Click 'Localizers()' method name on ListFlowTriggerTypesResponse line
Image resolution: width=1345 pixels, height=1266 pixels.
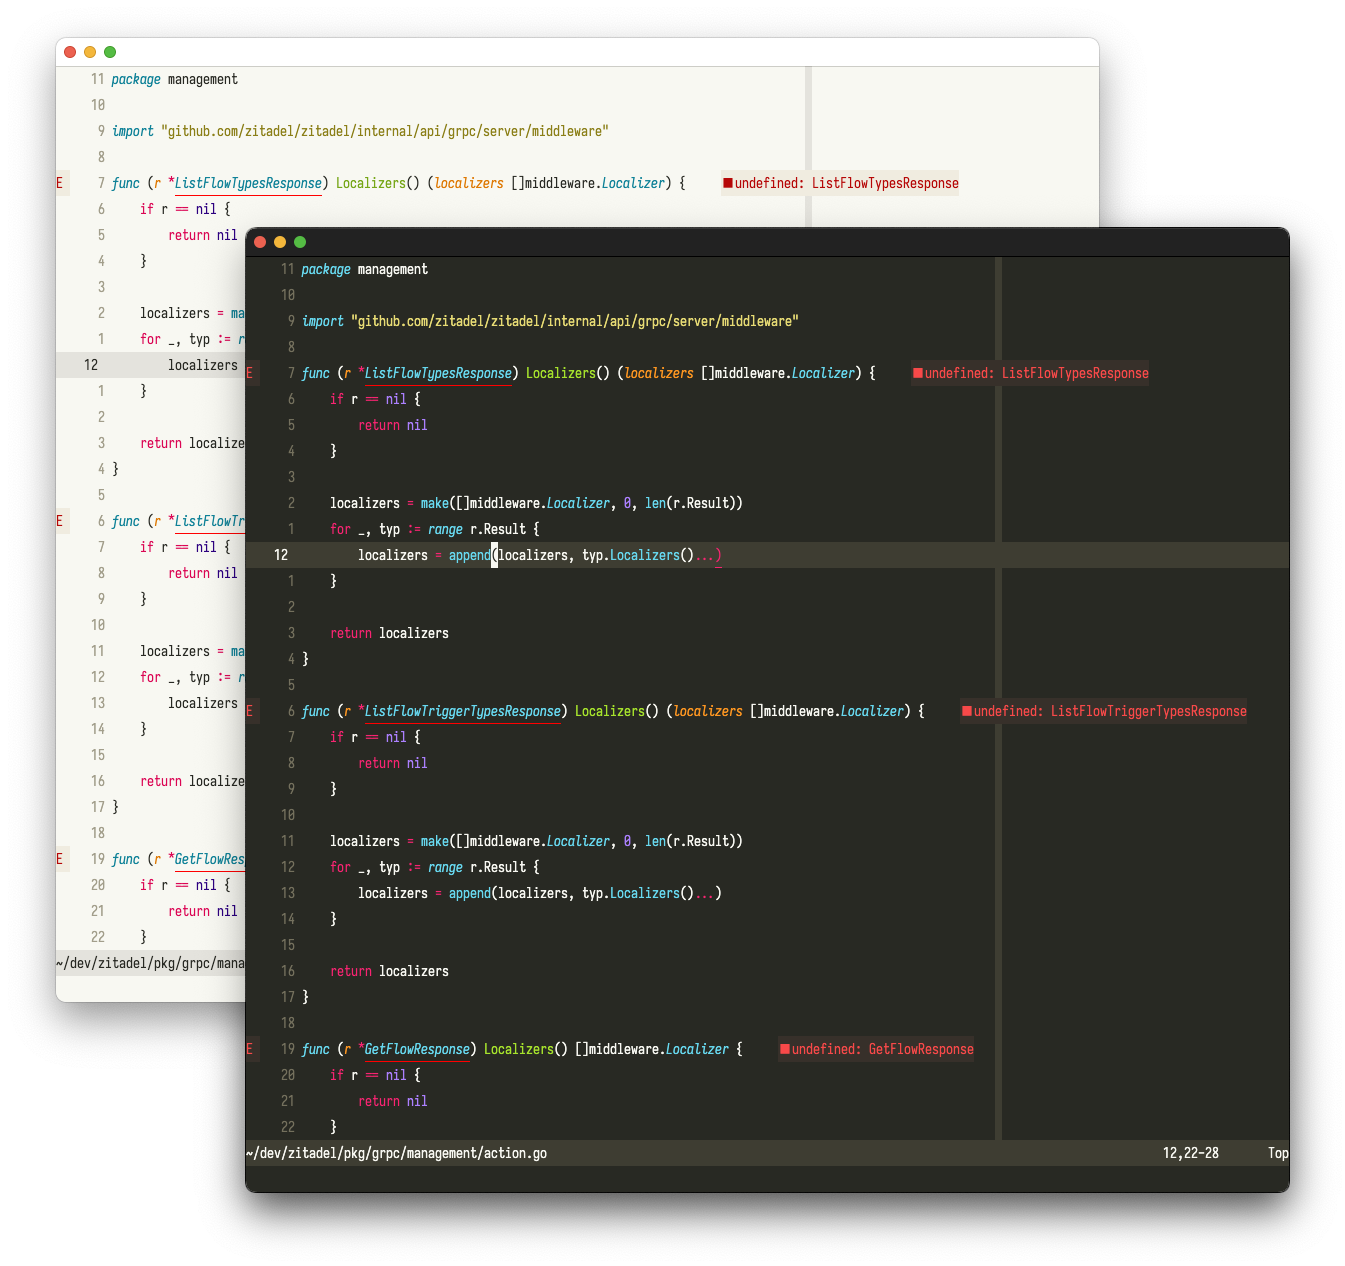coord(617,711)
